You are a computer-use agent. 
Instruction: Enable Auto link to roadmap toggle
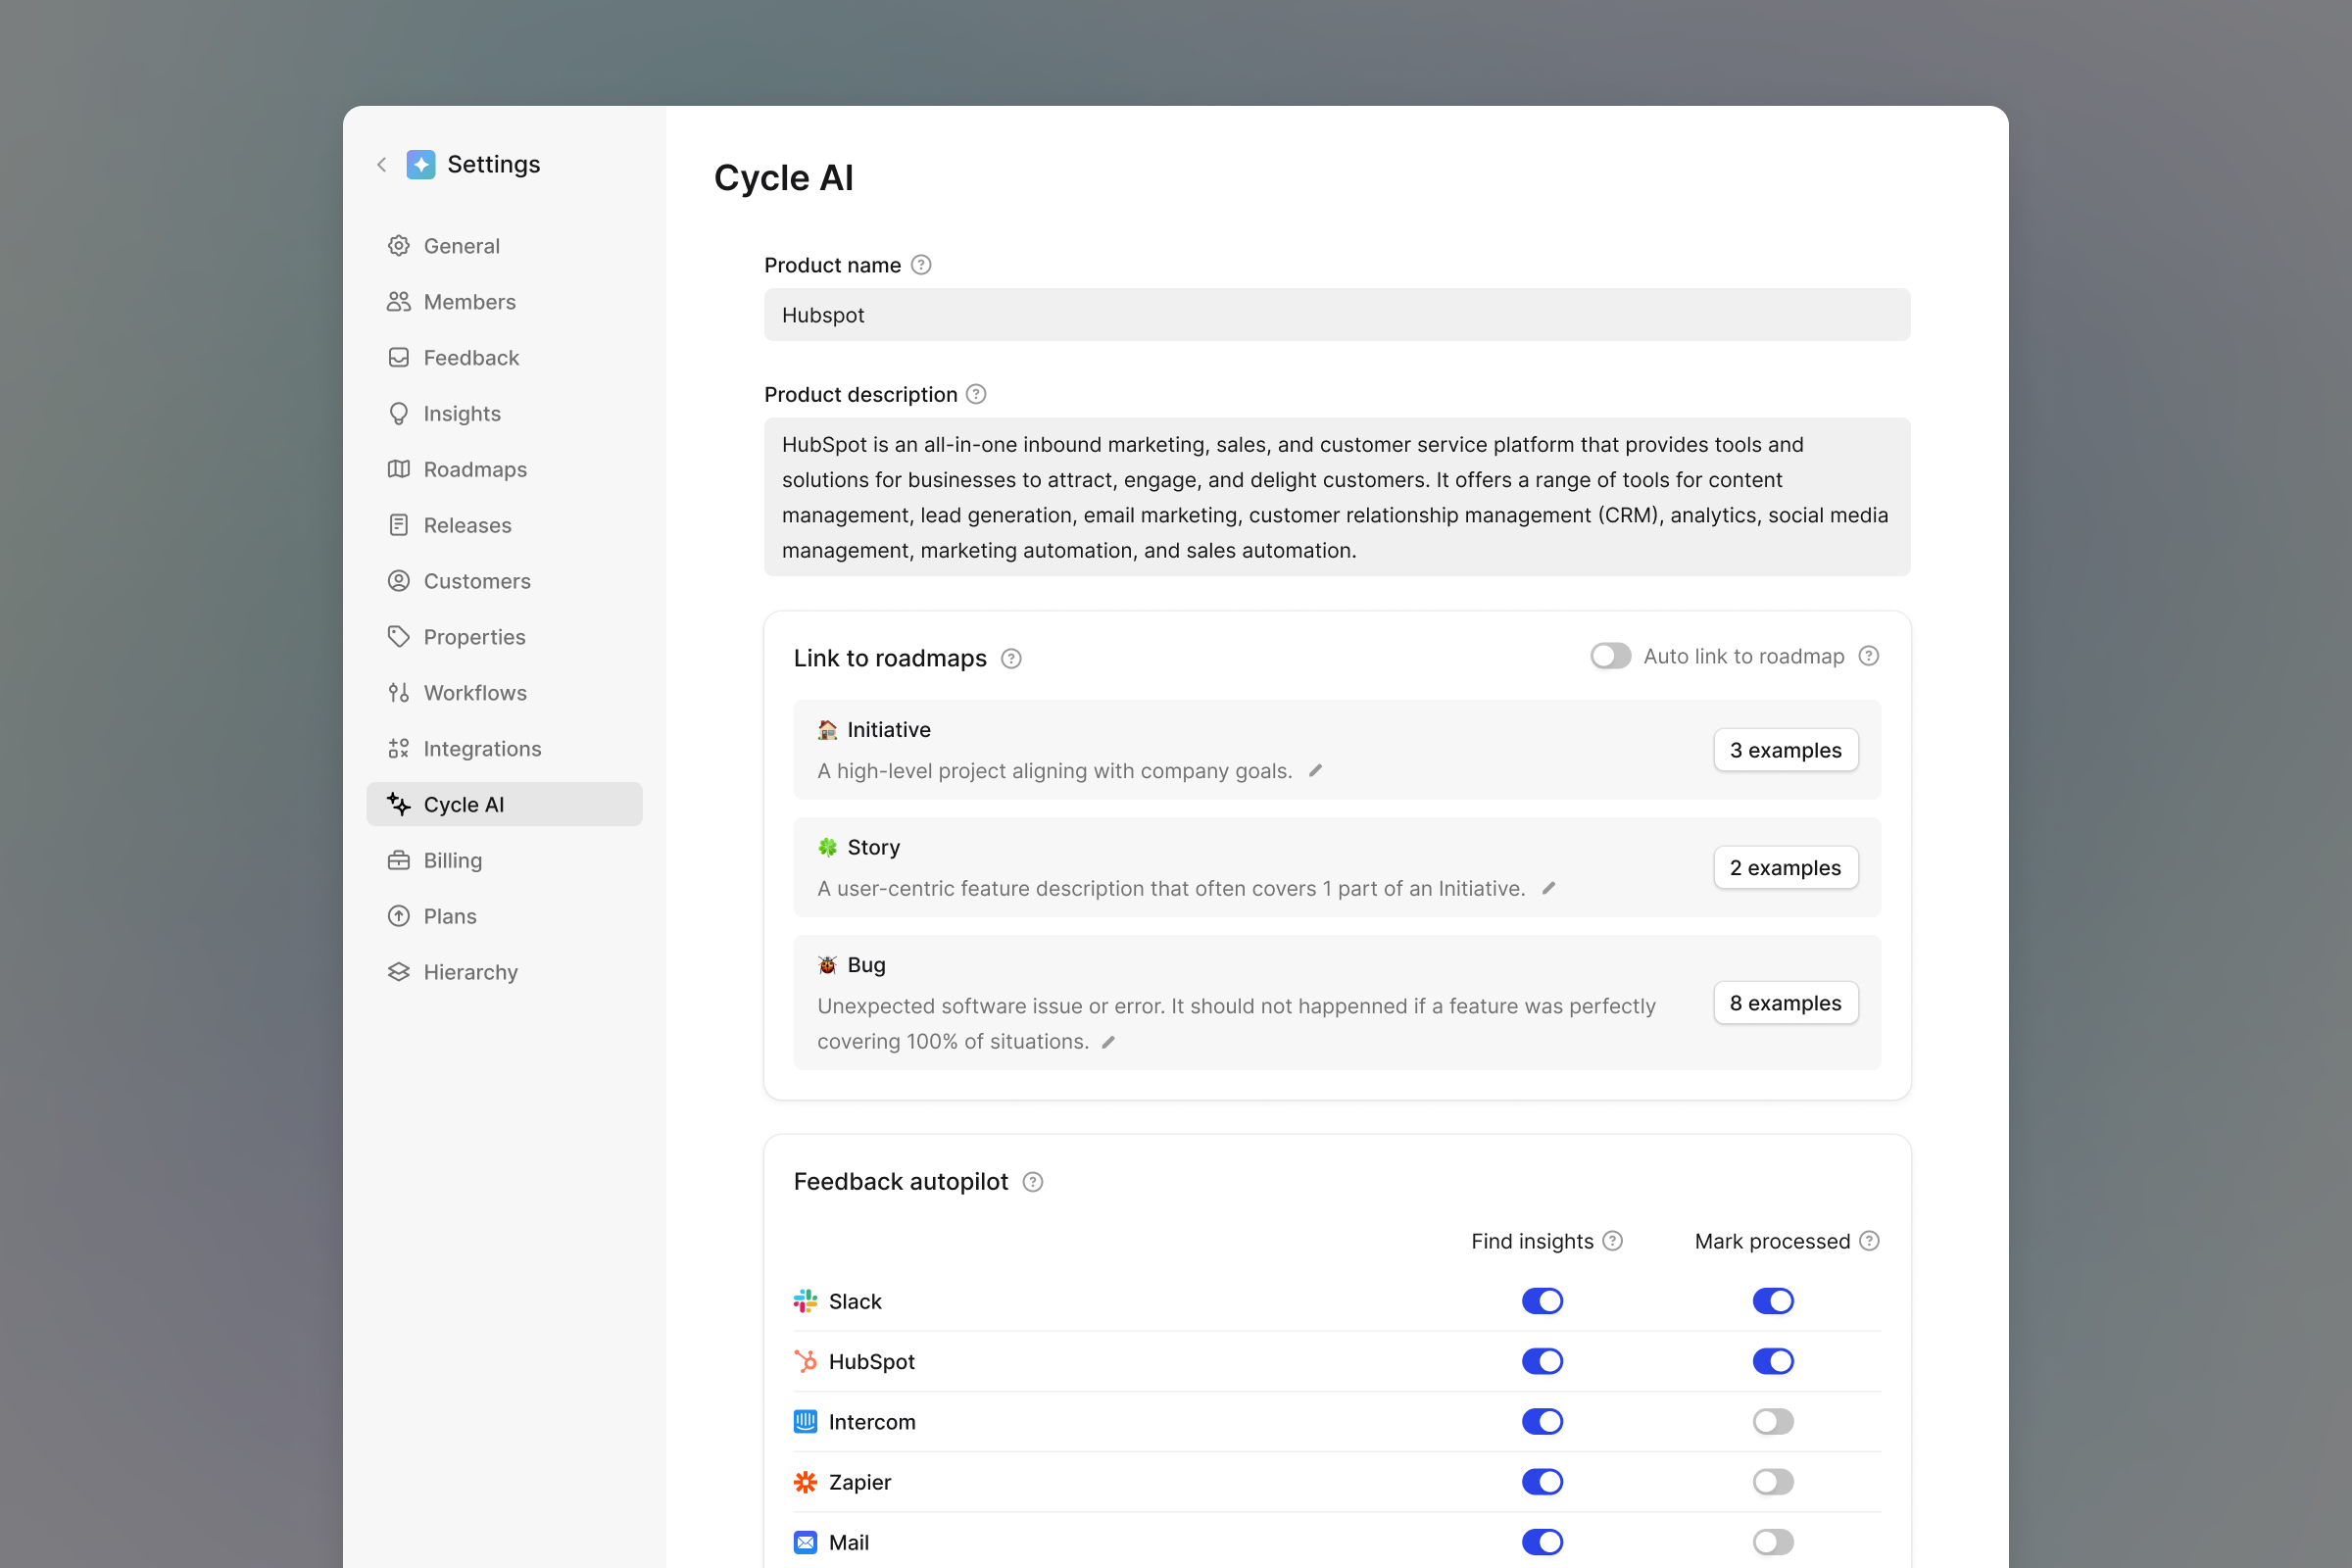tap(1610, 656)
